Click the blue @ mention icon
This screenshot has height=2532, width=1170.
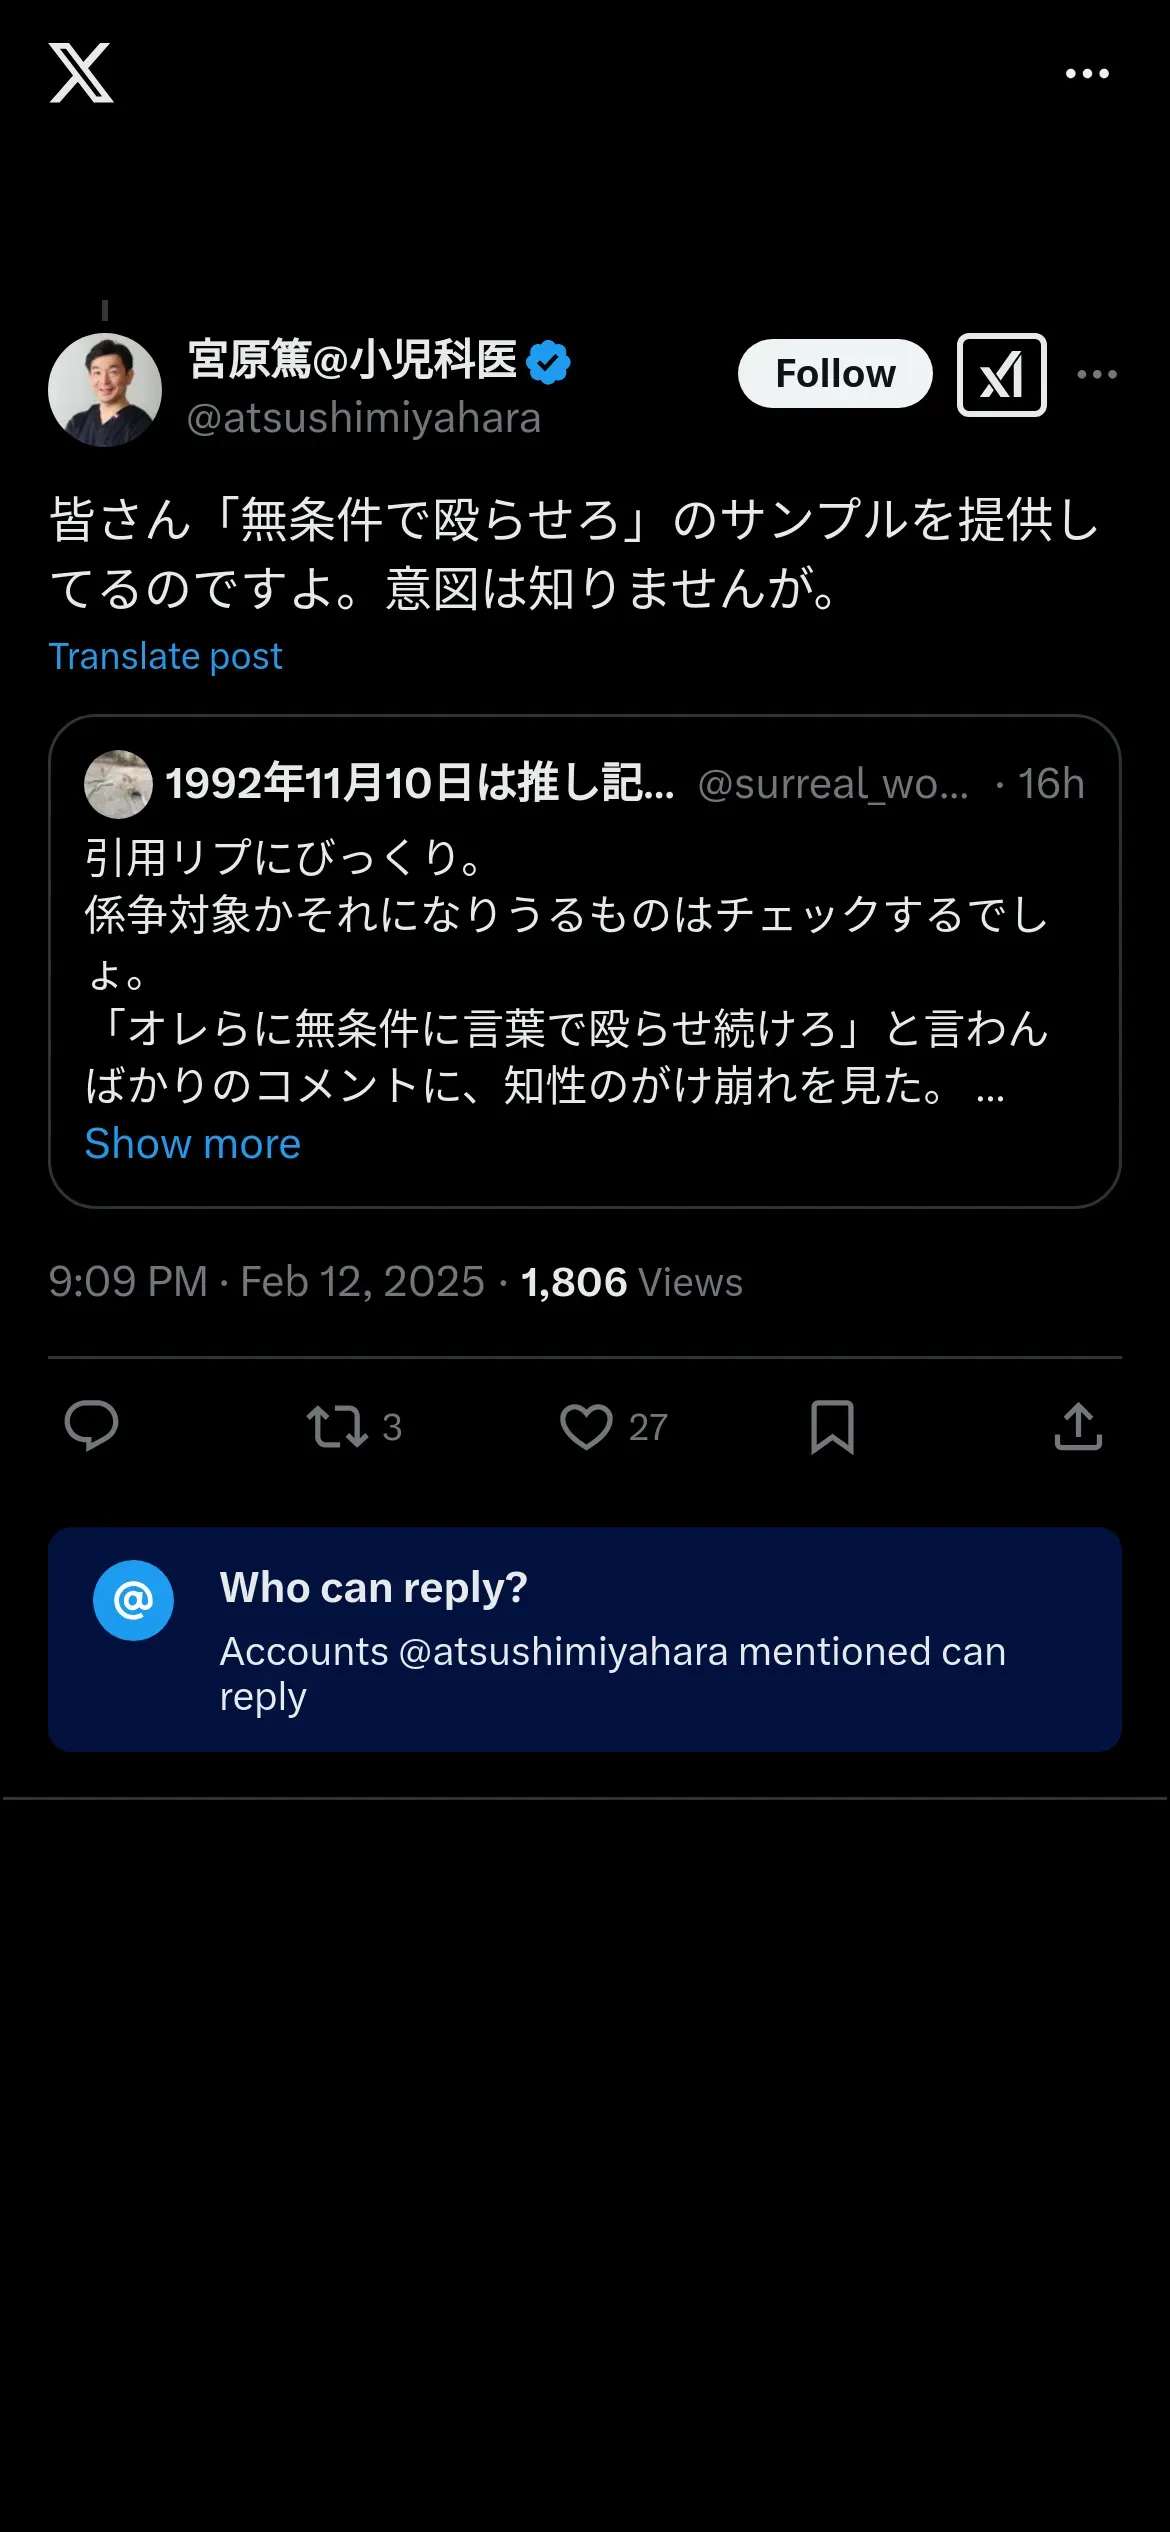(133, 1600)
